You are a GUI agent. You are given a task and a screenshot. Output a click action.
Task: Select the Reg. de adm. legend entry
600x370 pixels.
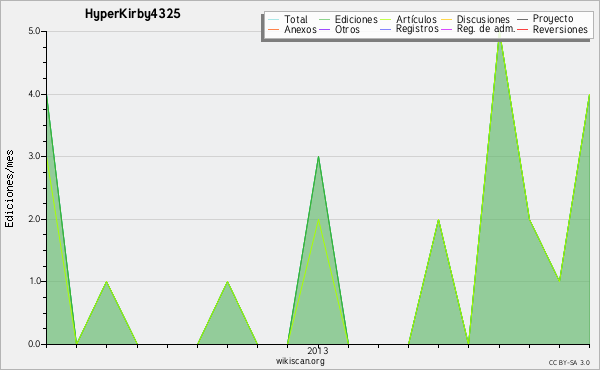486,29
